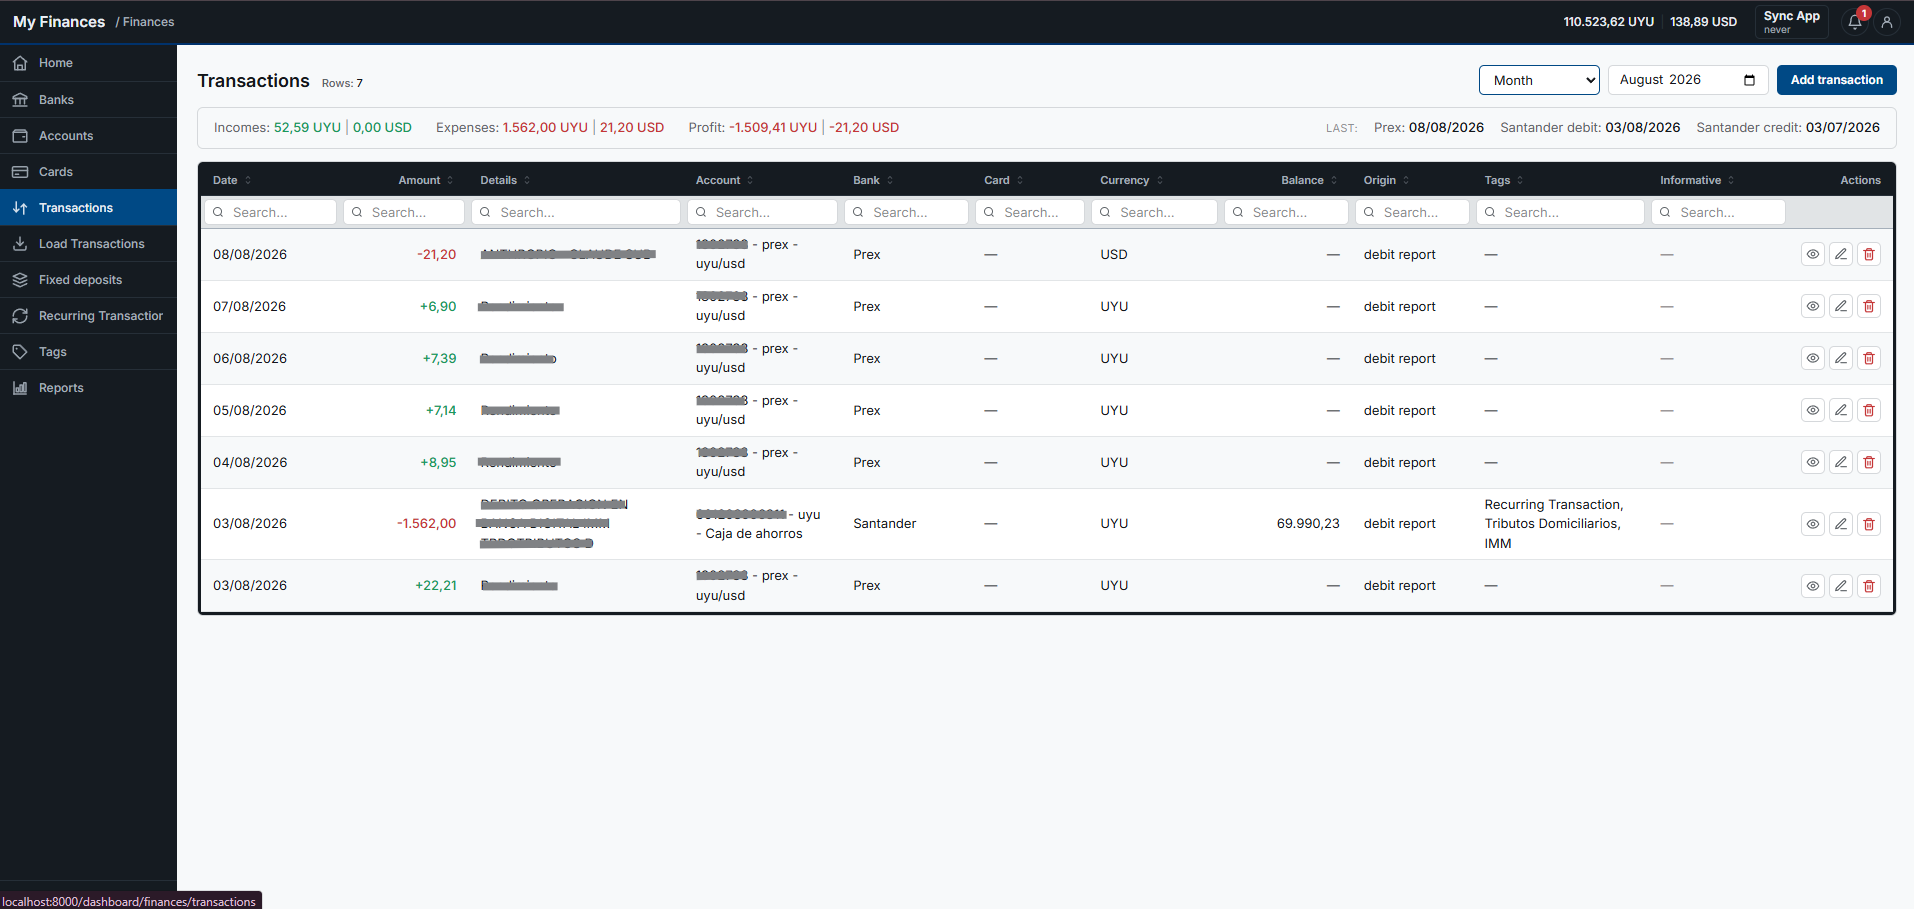Focus the Currency column search field
This screenshot has width=1914, height=909.
point(1154,212)
